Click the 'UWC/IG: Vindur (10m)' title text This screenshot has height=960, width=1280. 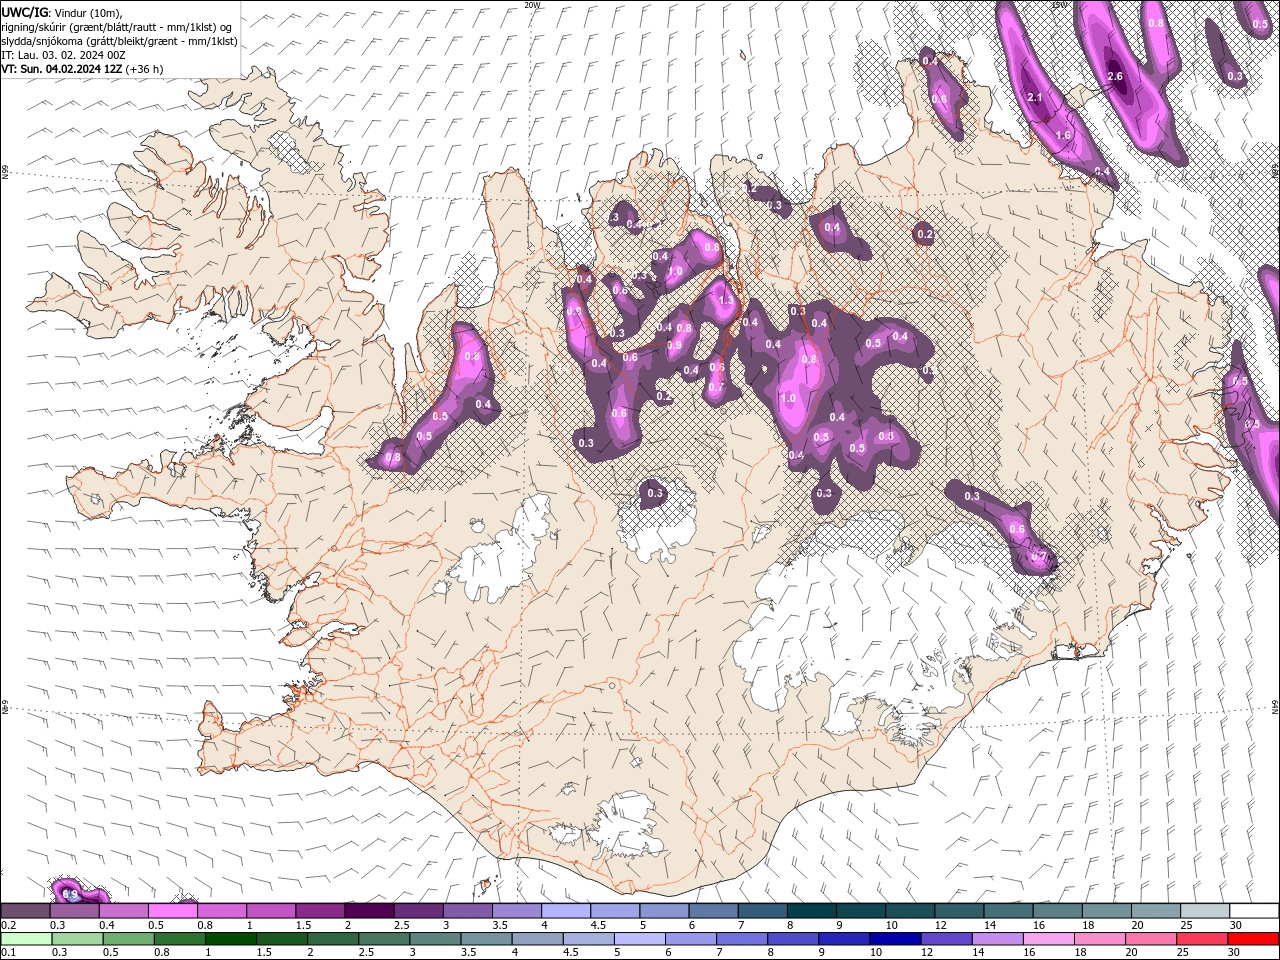62,12
